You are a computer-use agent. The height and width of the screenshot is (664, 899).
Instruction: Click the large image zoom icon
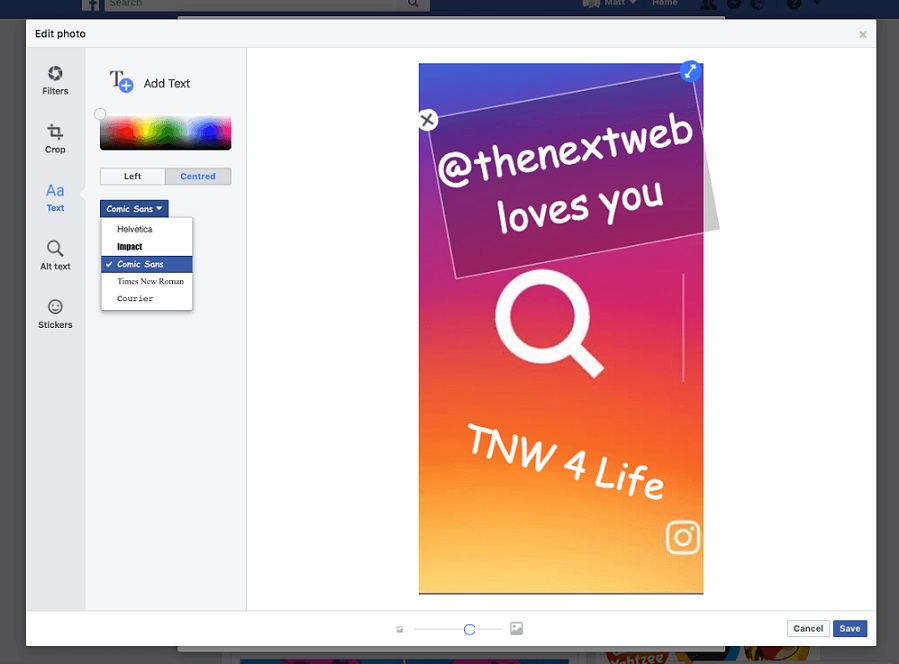click(516, 628)
